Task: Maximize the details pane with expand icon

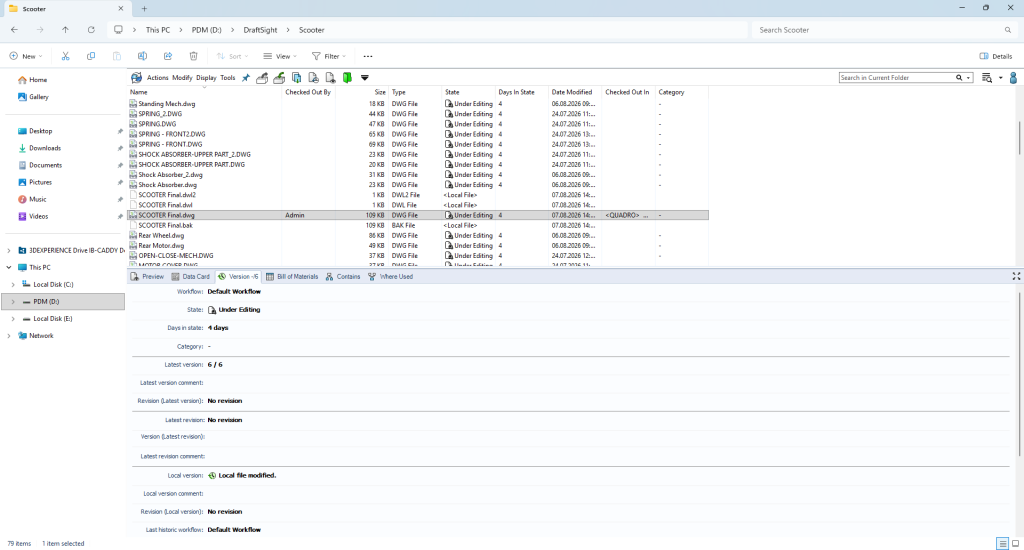Action: point(1016,276)
